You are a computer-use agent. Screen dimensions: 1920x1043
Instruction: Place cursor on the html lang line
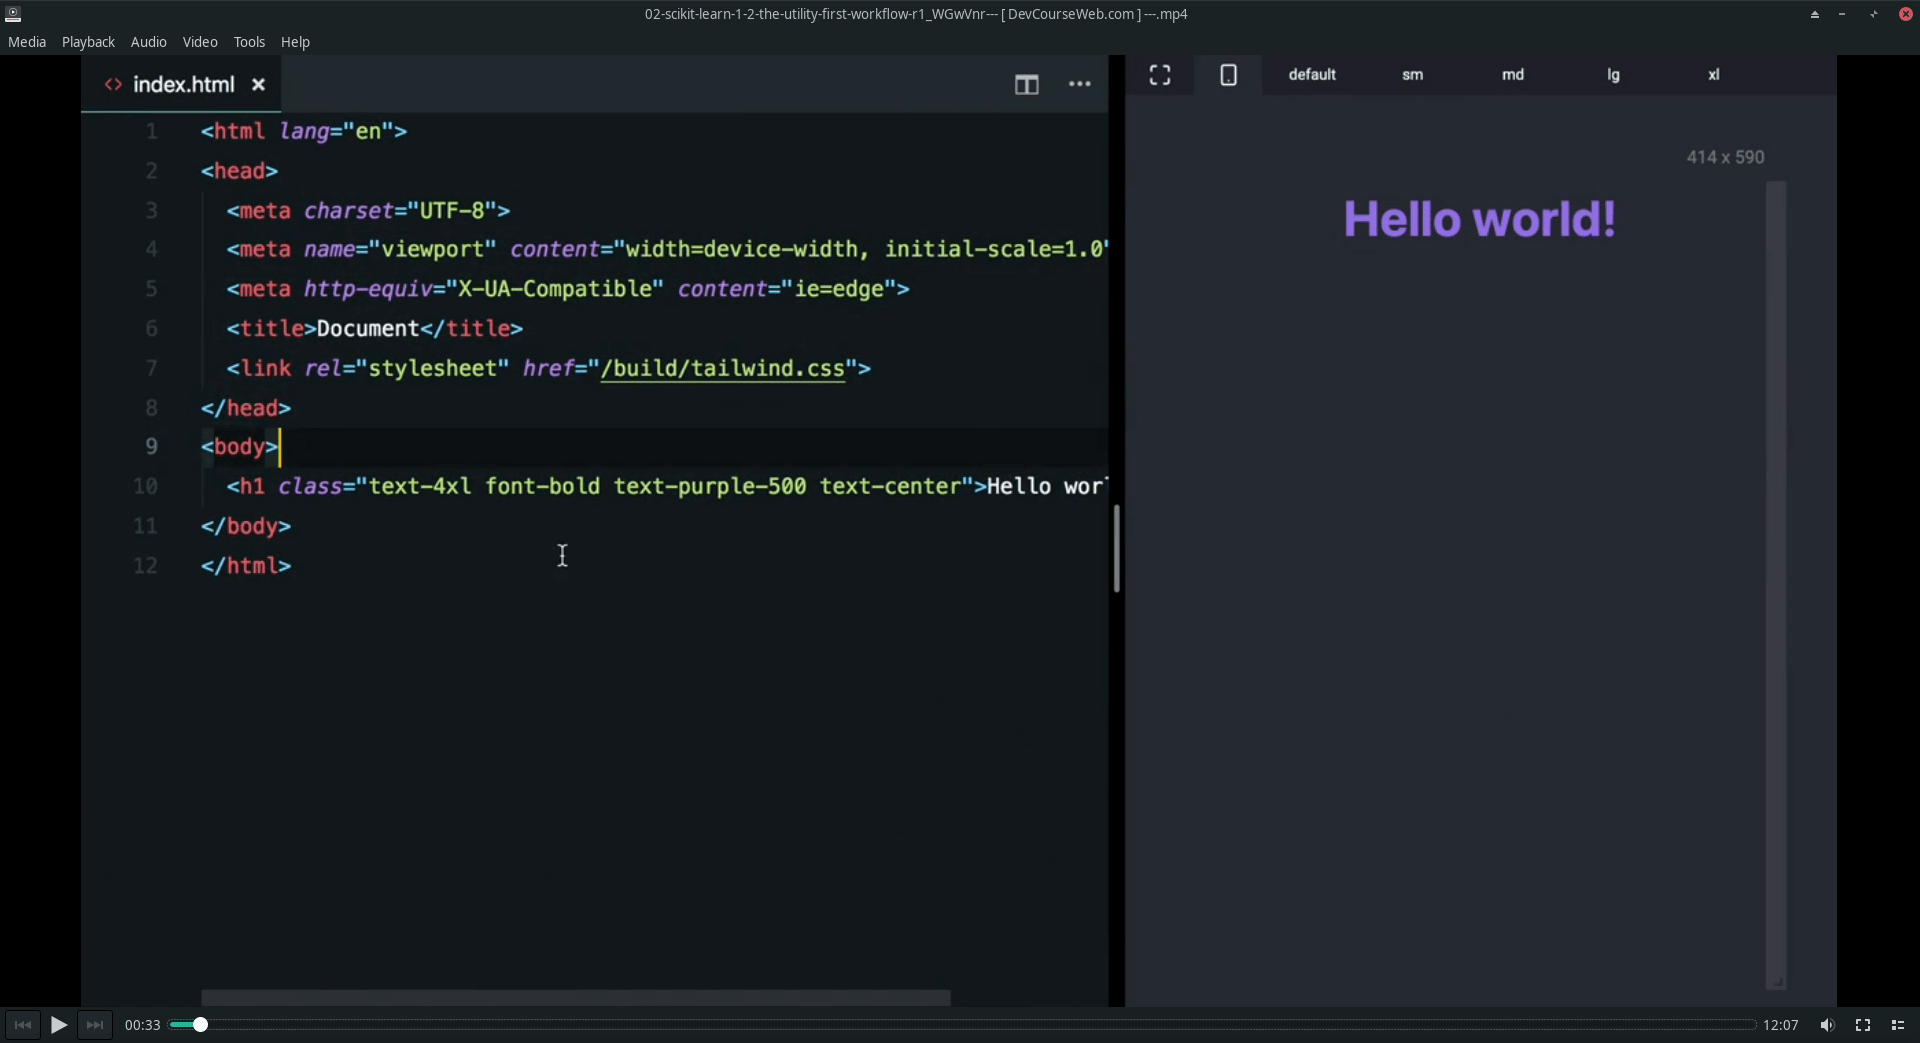click(304, 131)
